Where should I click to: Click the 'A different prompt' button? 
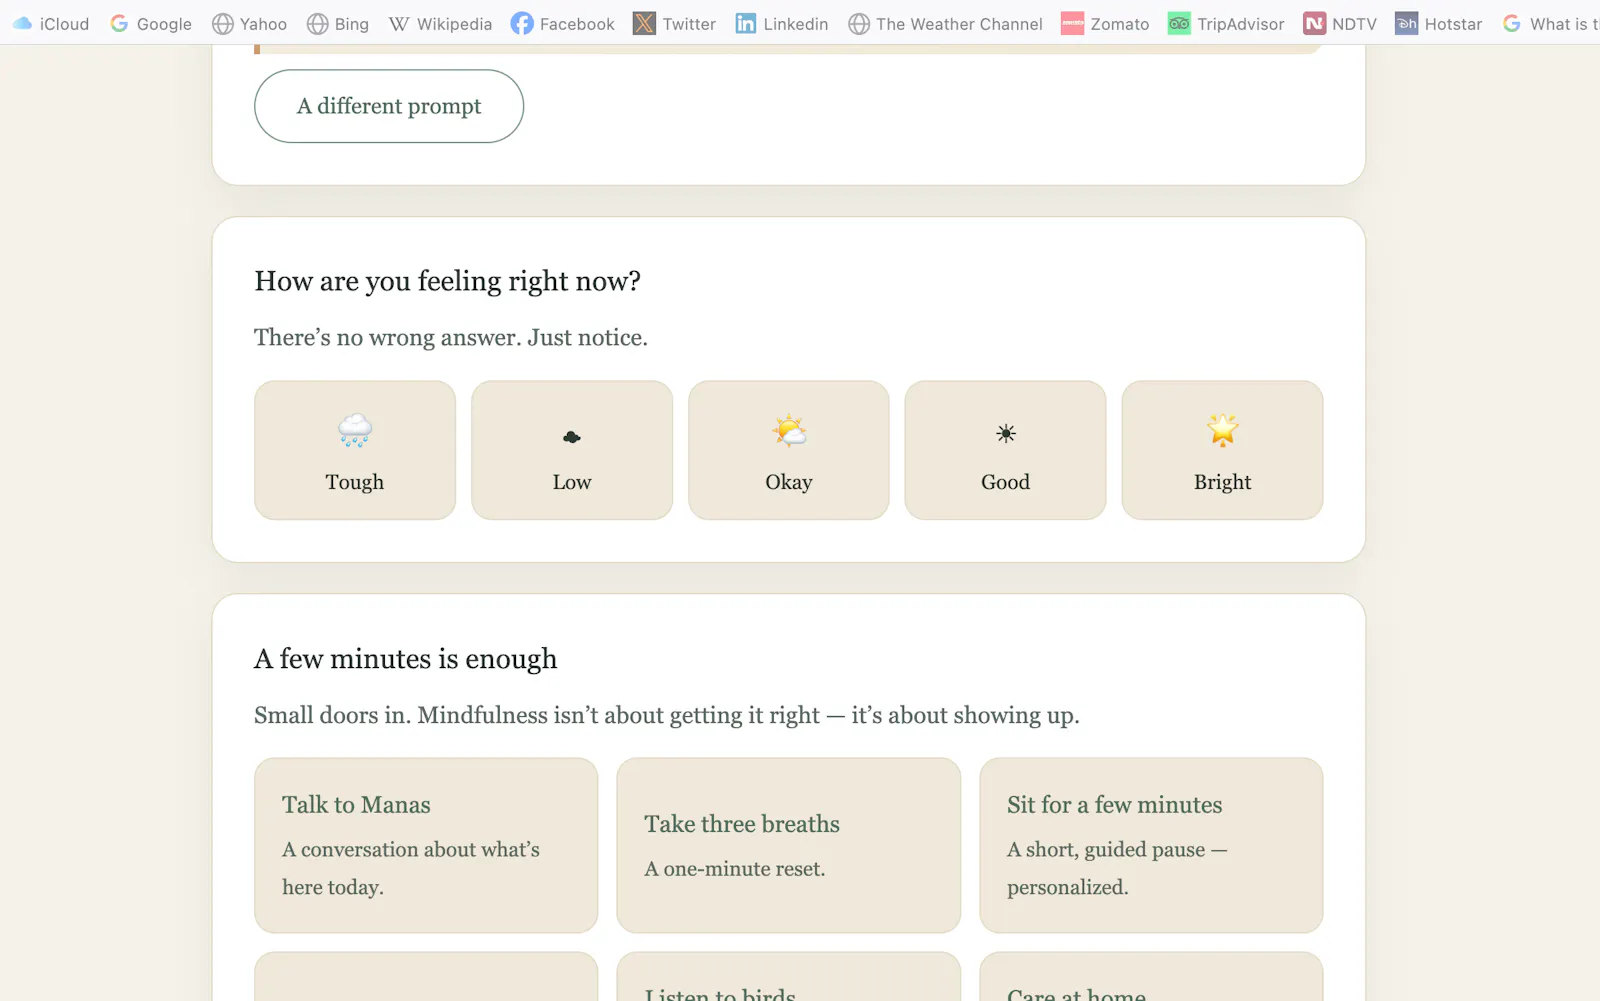click(389, 106)
